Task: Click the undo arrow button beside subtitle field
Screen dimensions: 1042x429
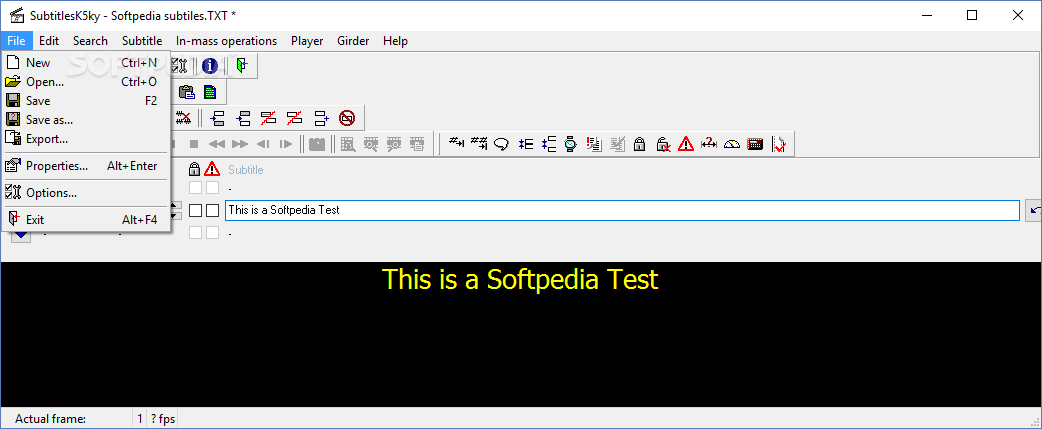Action: [1034, 211]
